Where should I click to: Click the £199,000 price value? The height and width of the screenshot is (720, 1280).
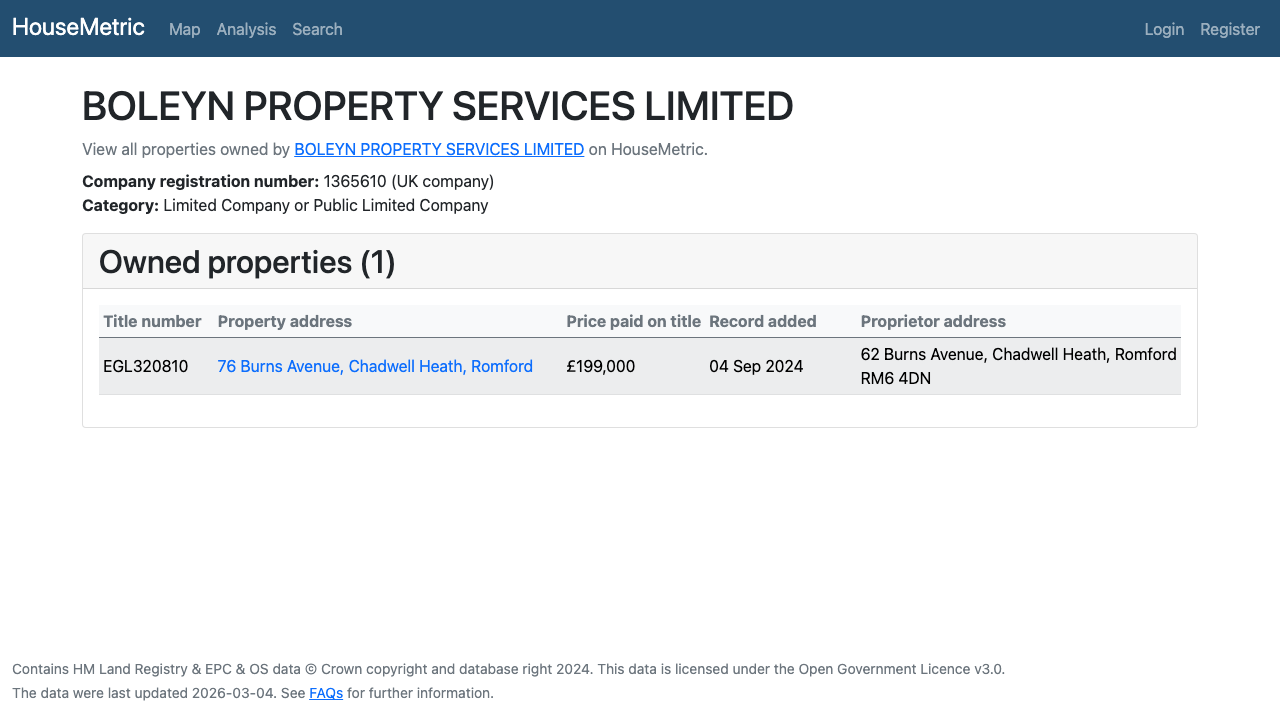tap(600, 366)
